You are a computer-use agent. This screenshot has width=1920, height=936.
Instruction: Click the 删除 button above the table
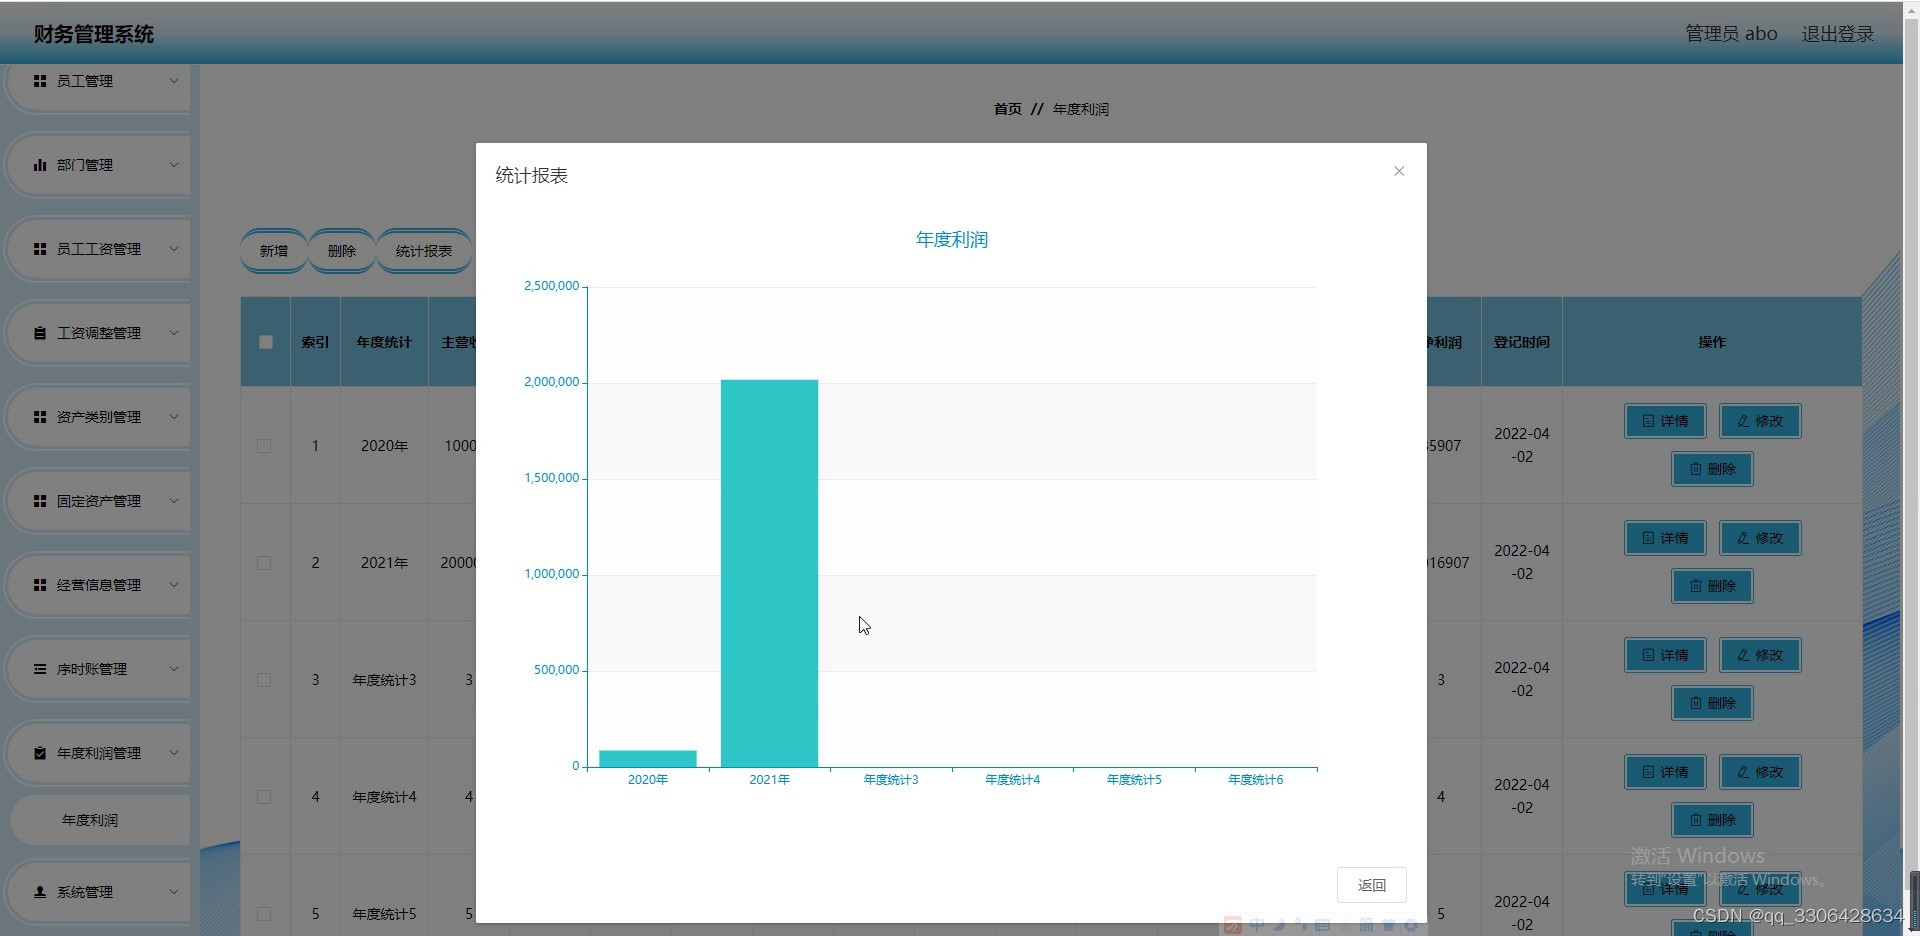coord(342,251)
